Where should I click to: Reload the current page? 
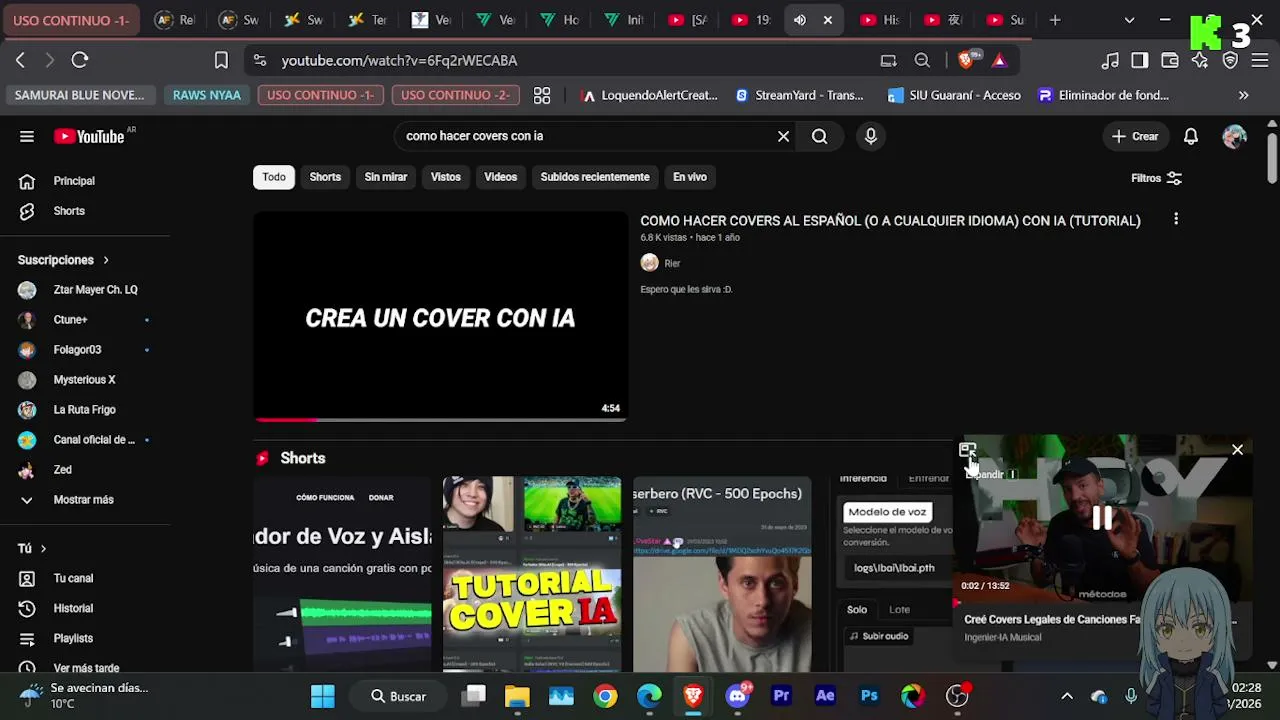click(80, 60)
